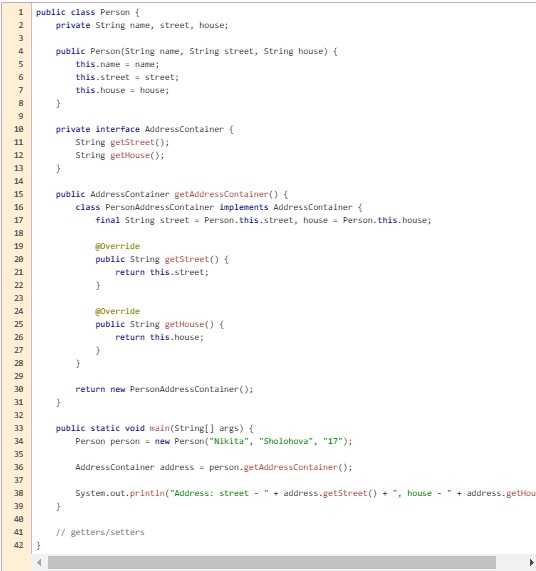
Task: Click the println call on line 38
Action: (x=147, y=493)
